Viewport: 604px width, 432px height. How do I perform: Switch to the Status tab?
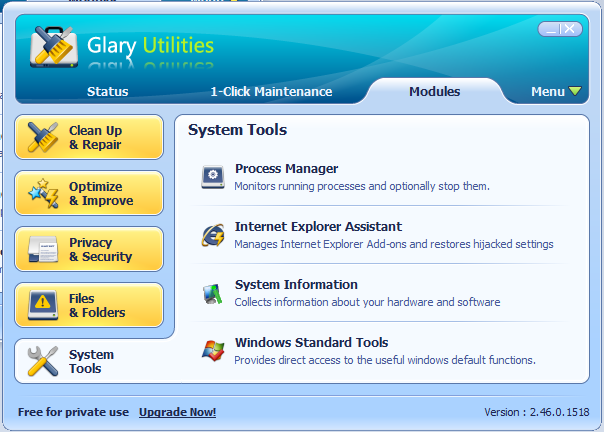coord(107,92)
